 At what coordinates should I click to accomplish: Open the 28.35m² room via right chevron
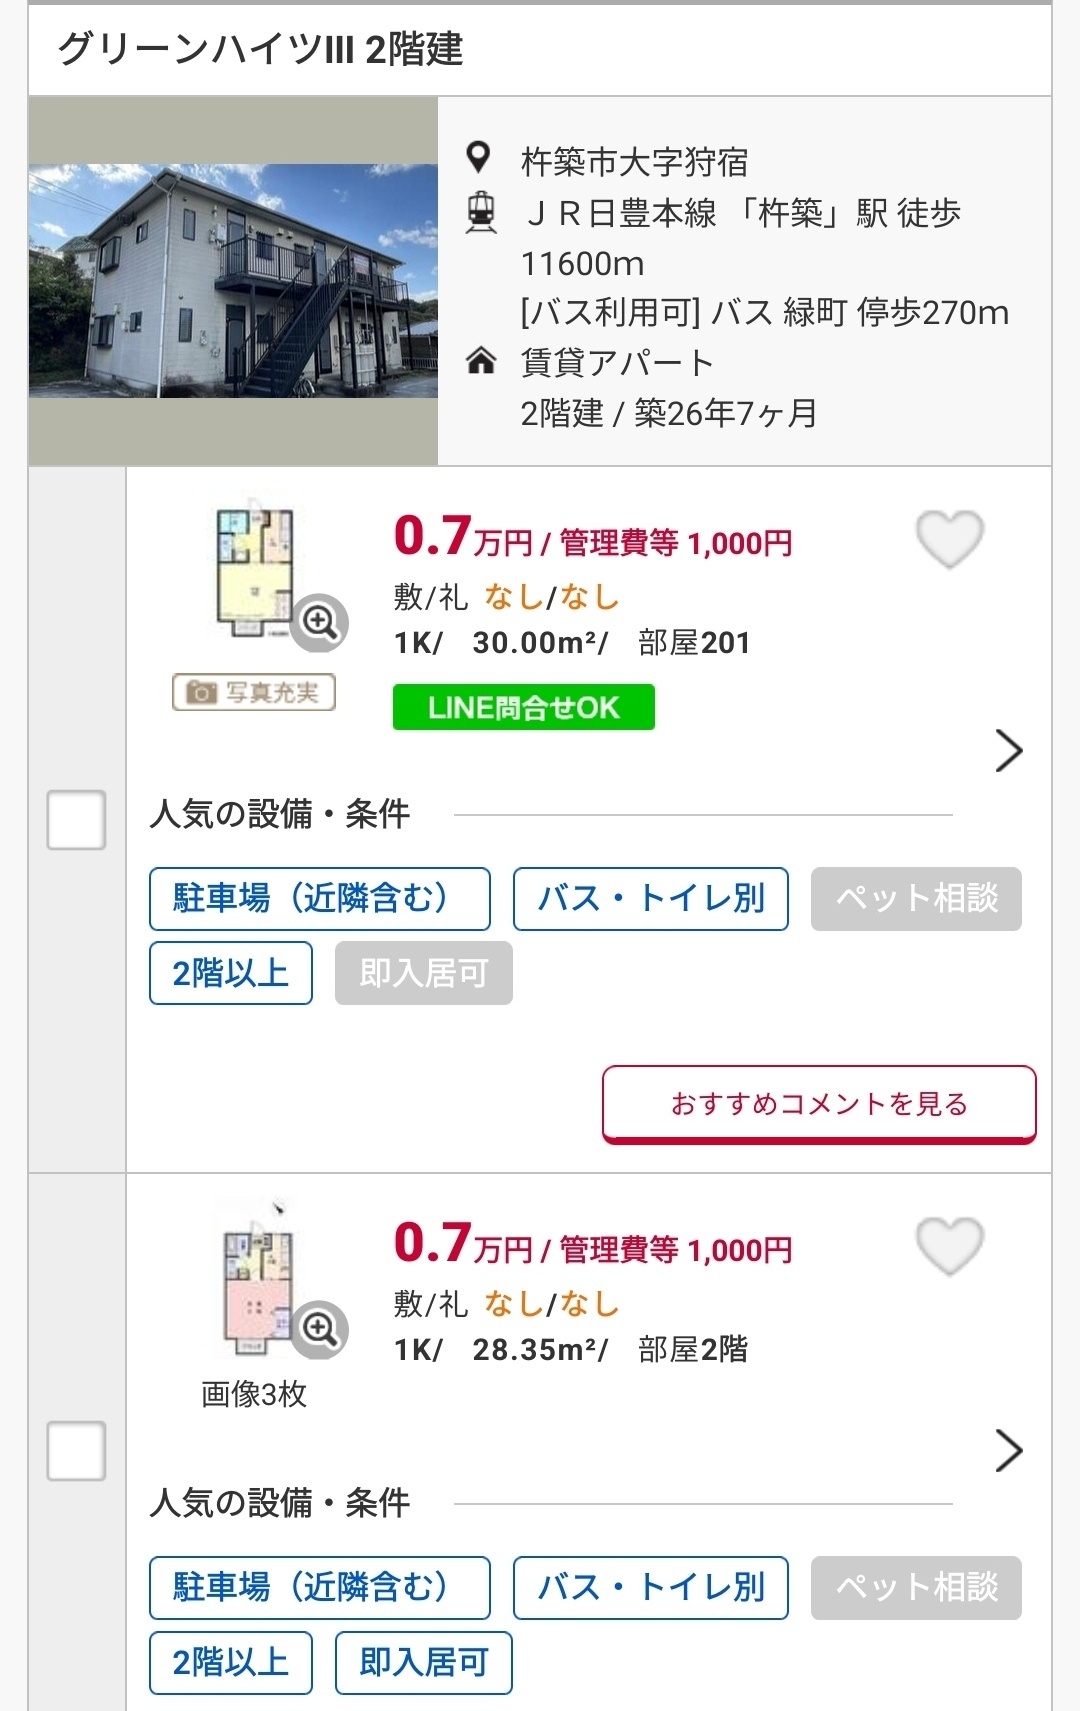click(x=1009, y=1451)
